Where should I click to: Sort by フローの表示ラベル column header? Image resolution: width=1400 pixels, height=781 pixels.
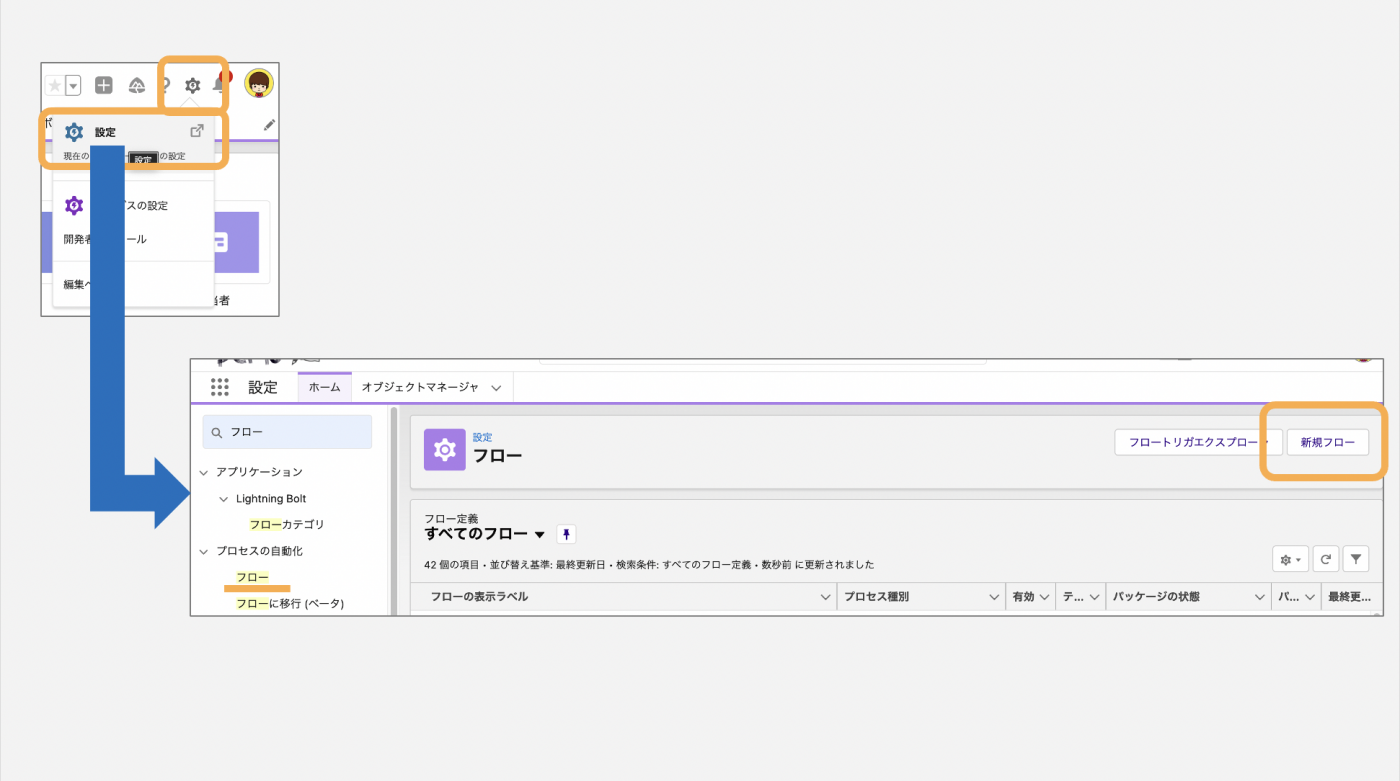[x=480, y=597]
